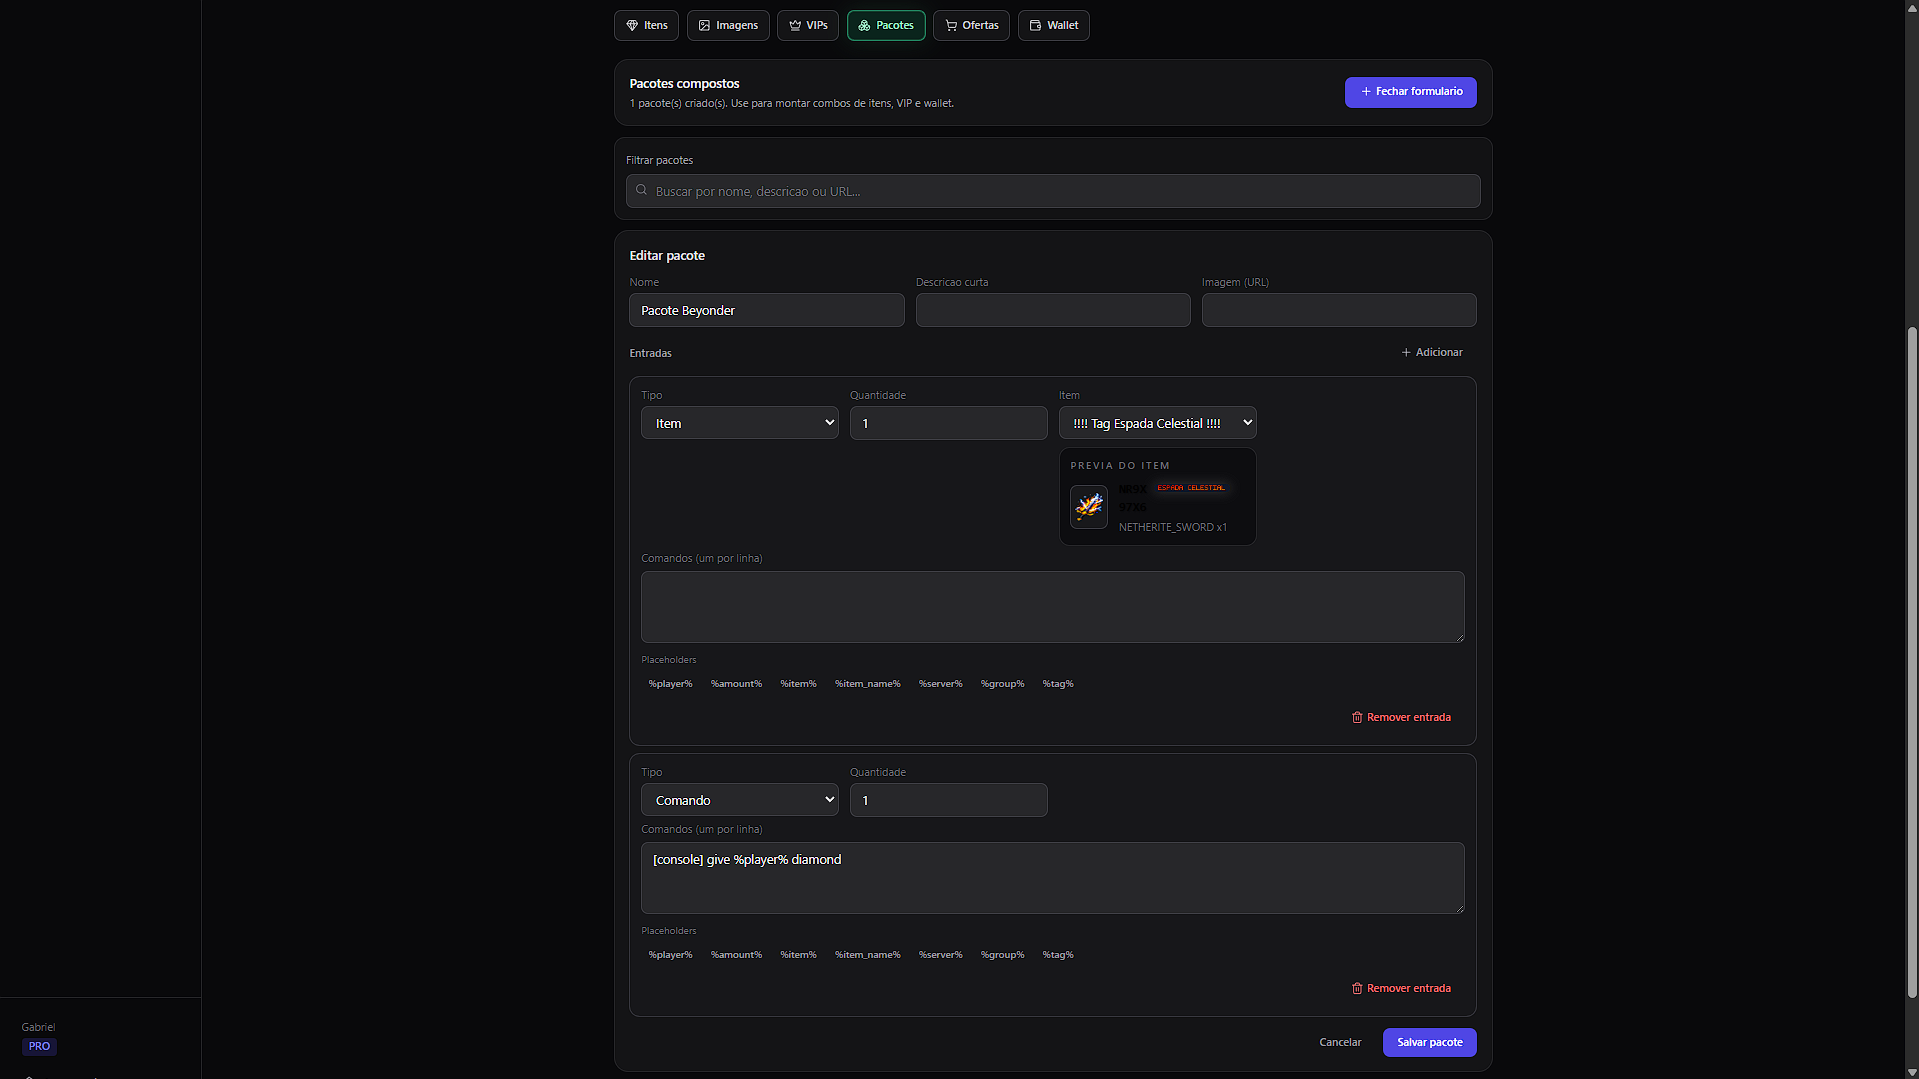Viewport: 1919px width, 1079px height.
Task: Focus the Nome field with Pacote Beyonder
Action: click(766, 311)
